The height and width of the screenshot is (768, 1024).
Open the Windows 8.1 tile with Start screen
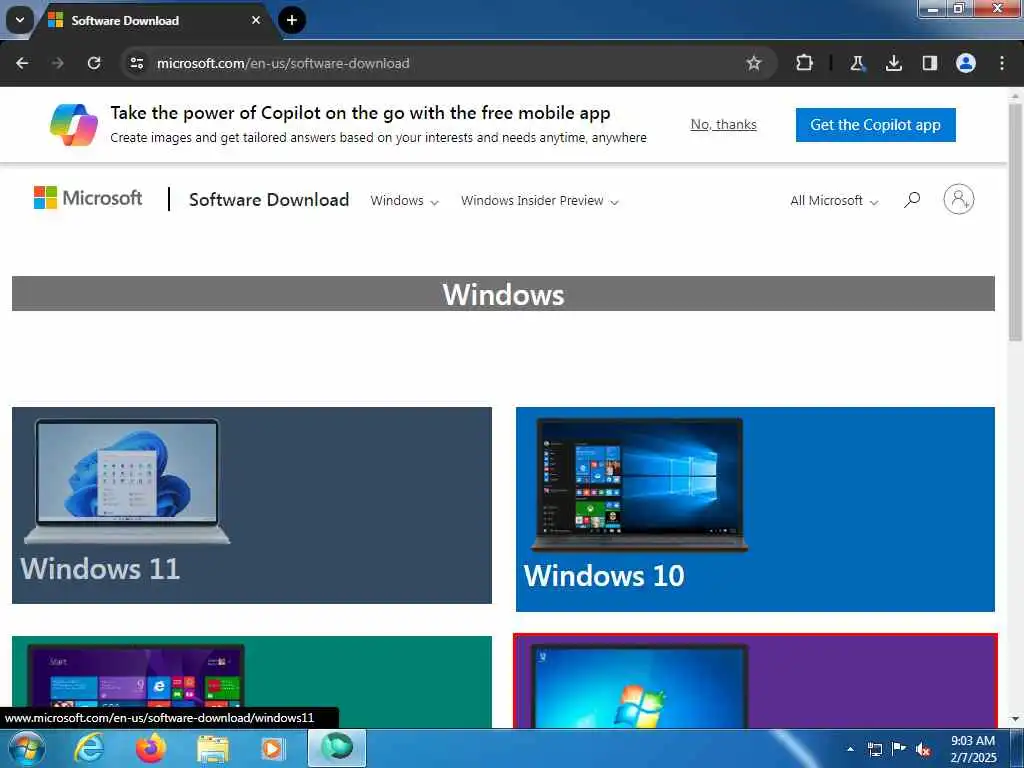pyautogui.click(x=251, y=682)
